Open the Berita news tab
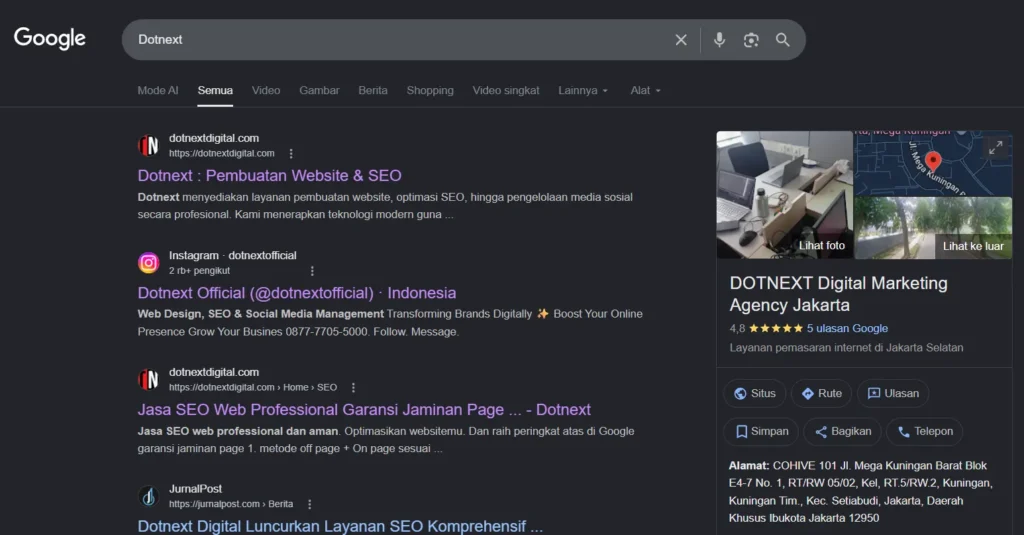Screen dimensions: 1024x535 pos(373,90)
